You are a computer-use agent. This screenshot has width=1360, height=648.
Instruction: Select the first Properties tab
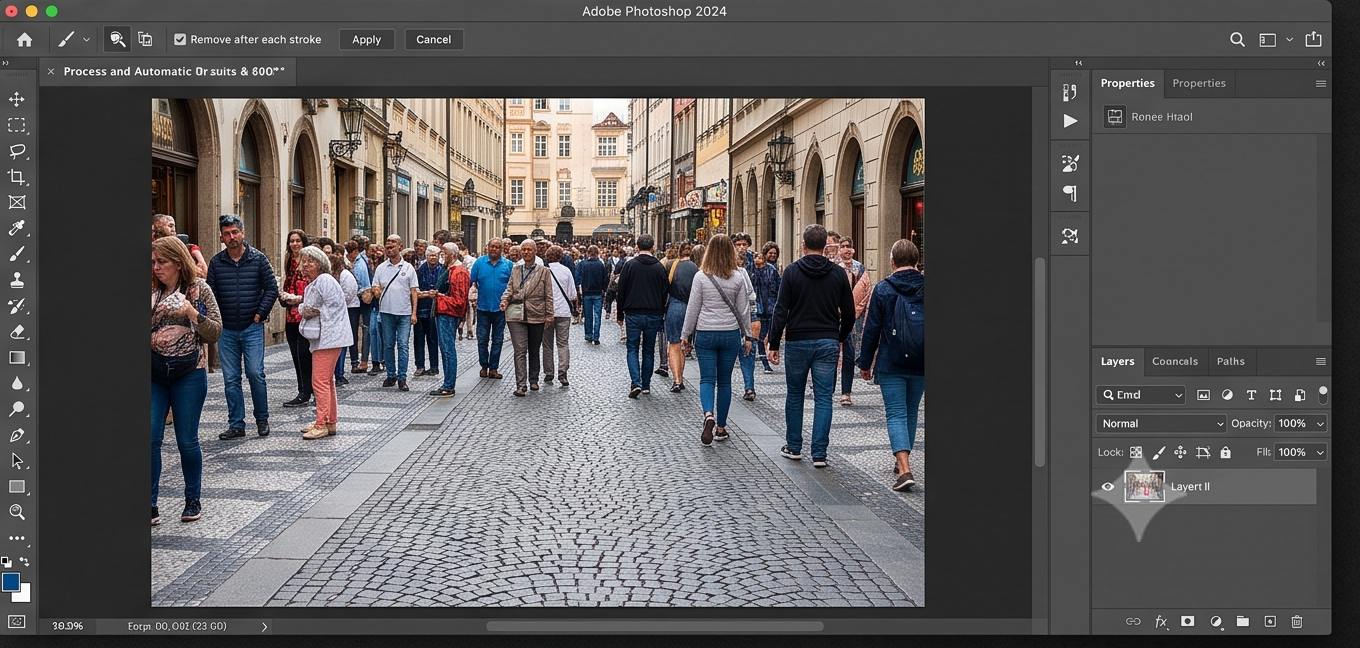click(1127, 83)
